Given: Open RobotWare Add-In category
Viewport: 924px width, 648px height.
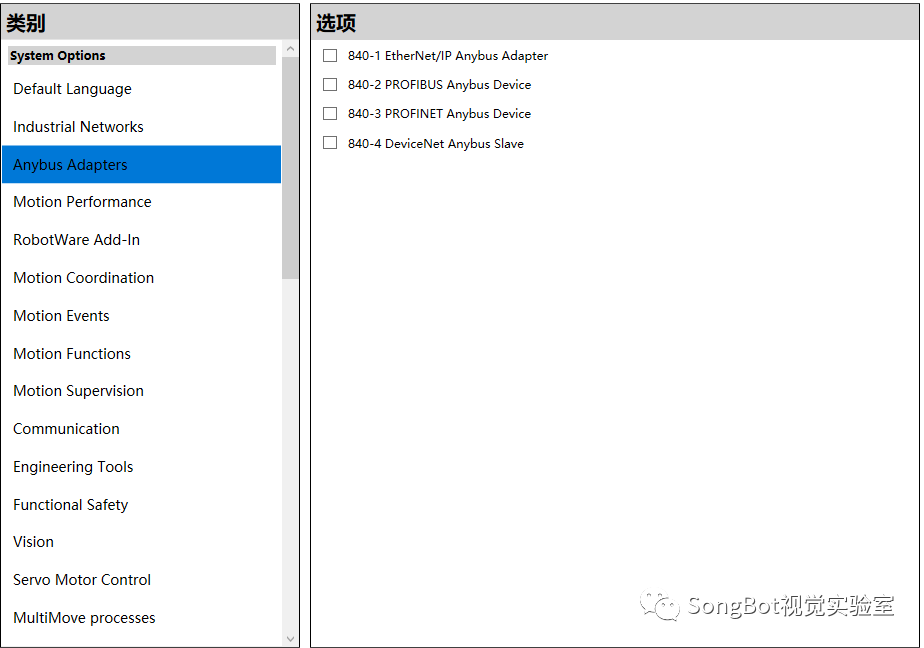Looking at the screenshot, I should (141, 240).
